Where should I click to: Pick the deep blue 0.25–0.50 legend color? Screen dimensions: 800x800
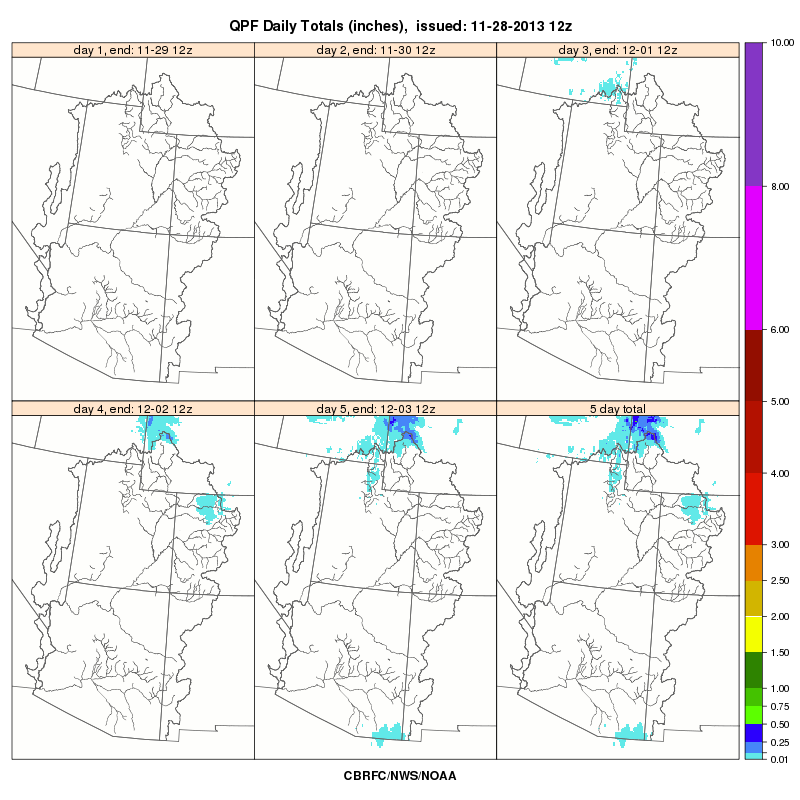click(754, 733)
